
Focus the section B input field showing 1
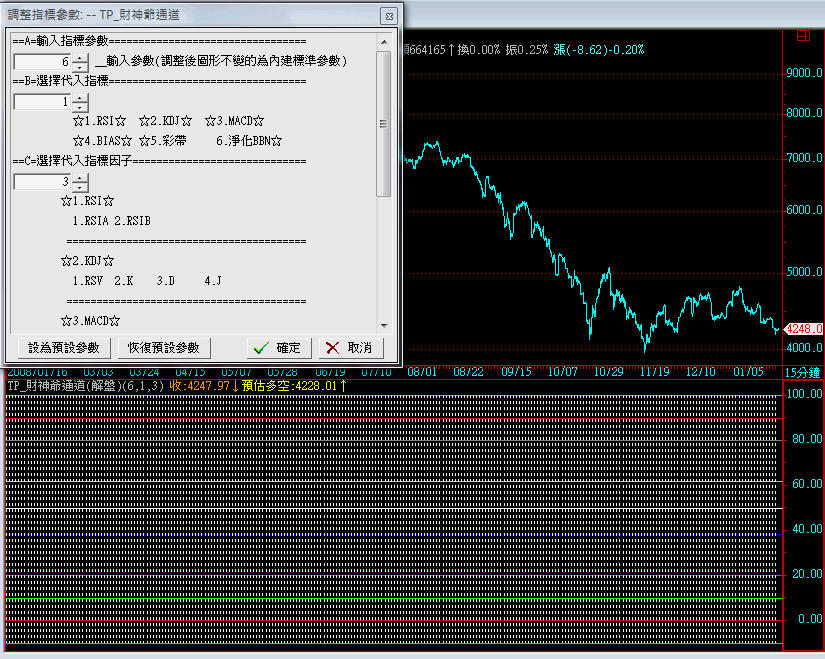43,102
